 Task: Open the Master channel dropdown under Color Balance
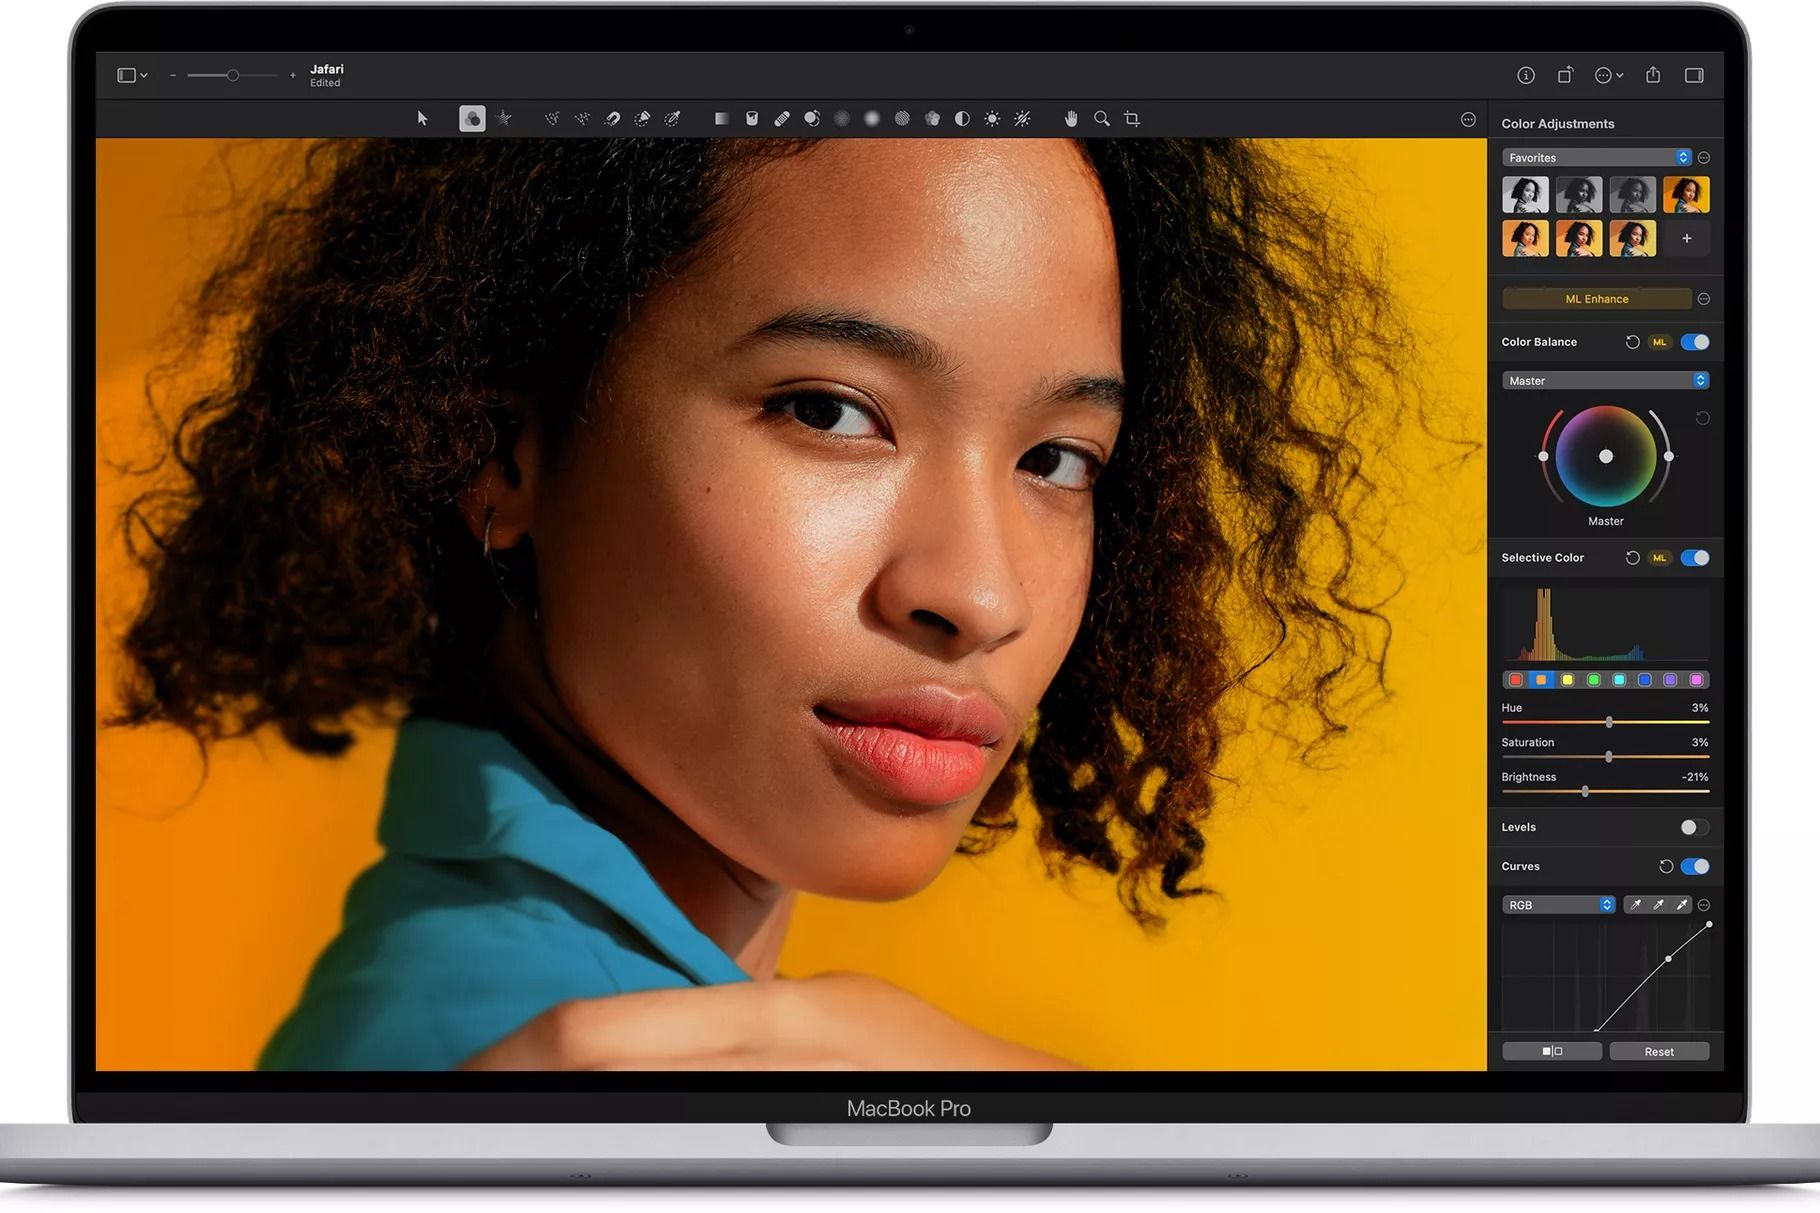pyautogui.click(x=1605, y=380)
